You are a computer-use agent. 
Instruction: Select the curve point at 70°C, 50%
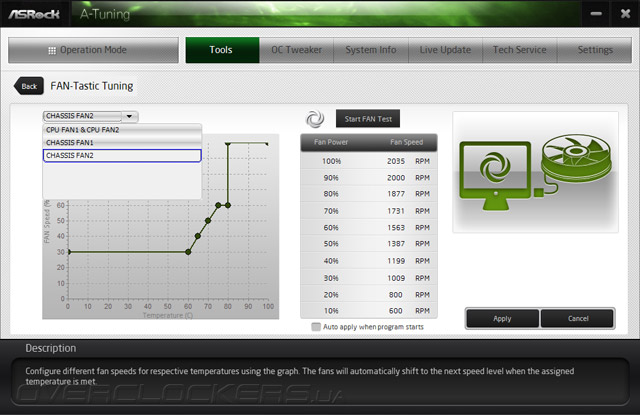pos(208,220)
